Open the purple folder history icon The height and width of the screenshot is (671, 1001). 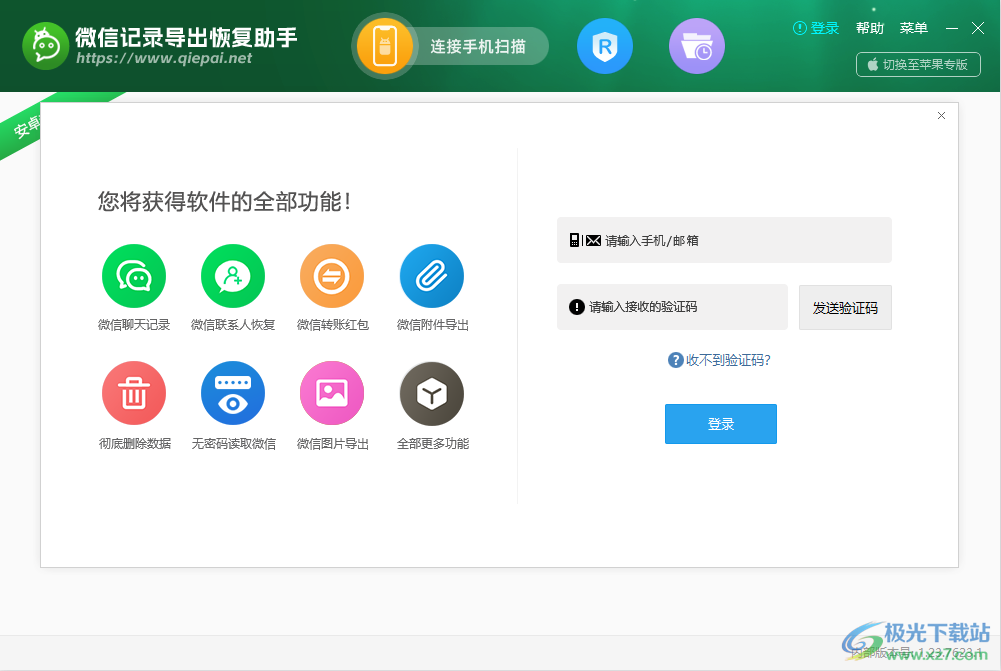[x=696, y=46]
